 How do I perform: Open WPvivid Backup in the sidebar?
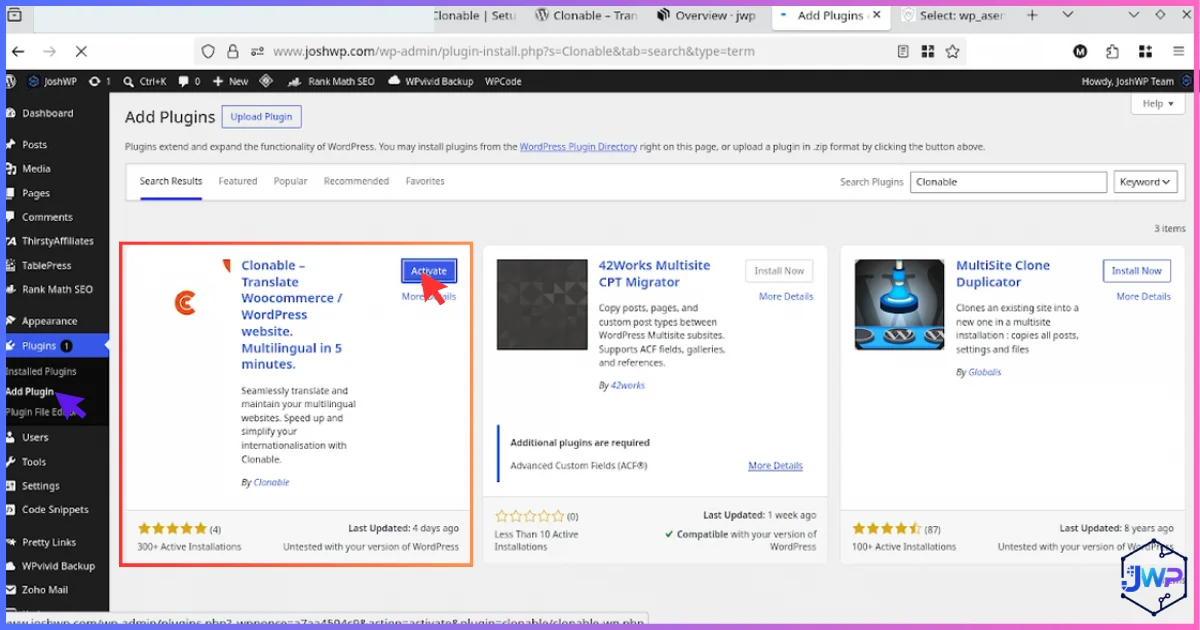point(58,566)
